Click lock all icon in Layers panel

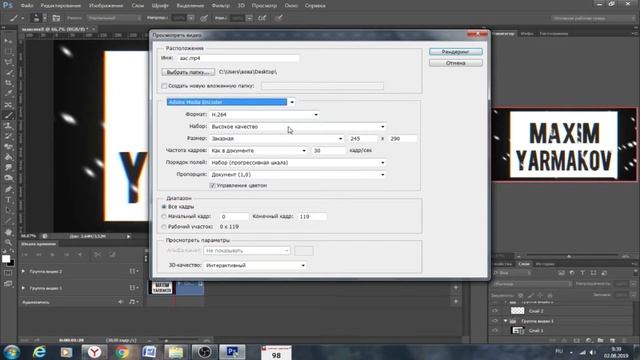pos(550,295)
